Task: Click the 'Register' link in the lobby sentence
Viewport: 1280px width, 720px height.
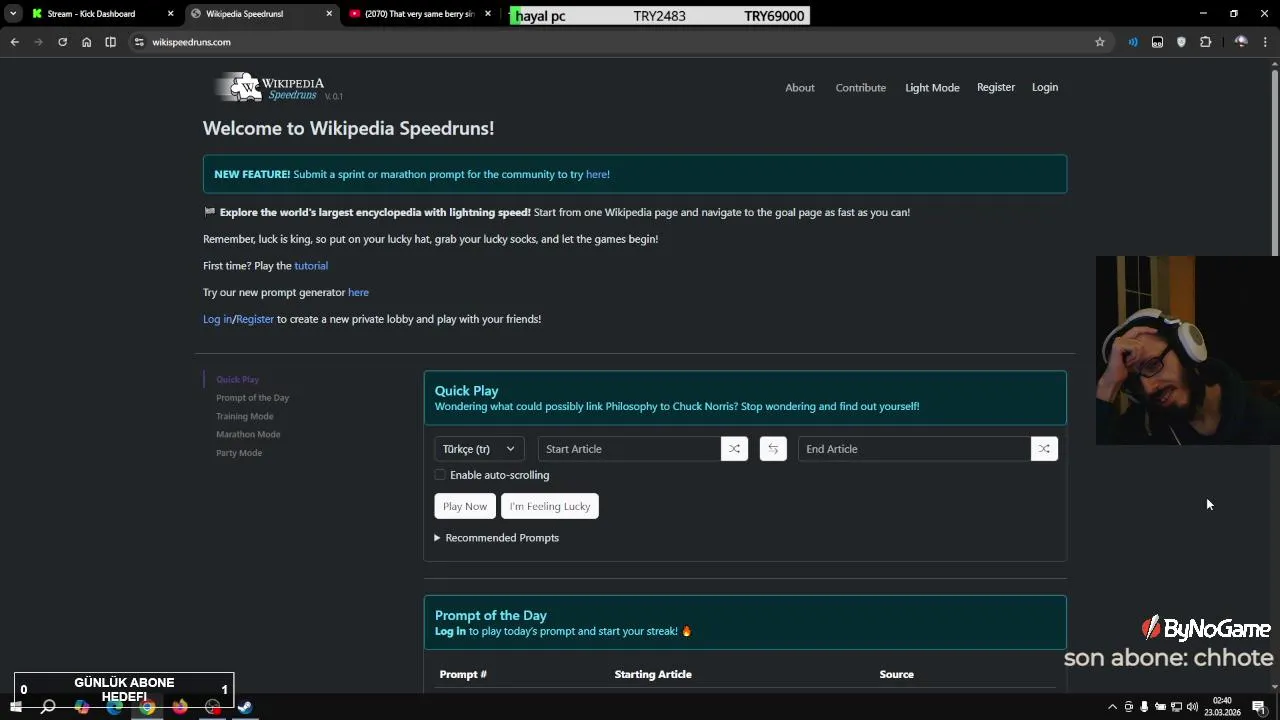Action: (x=255, y=319)
